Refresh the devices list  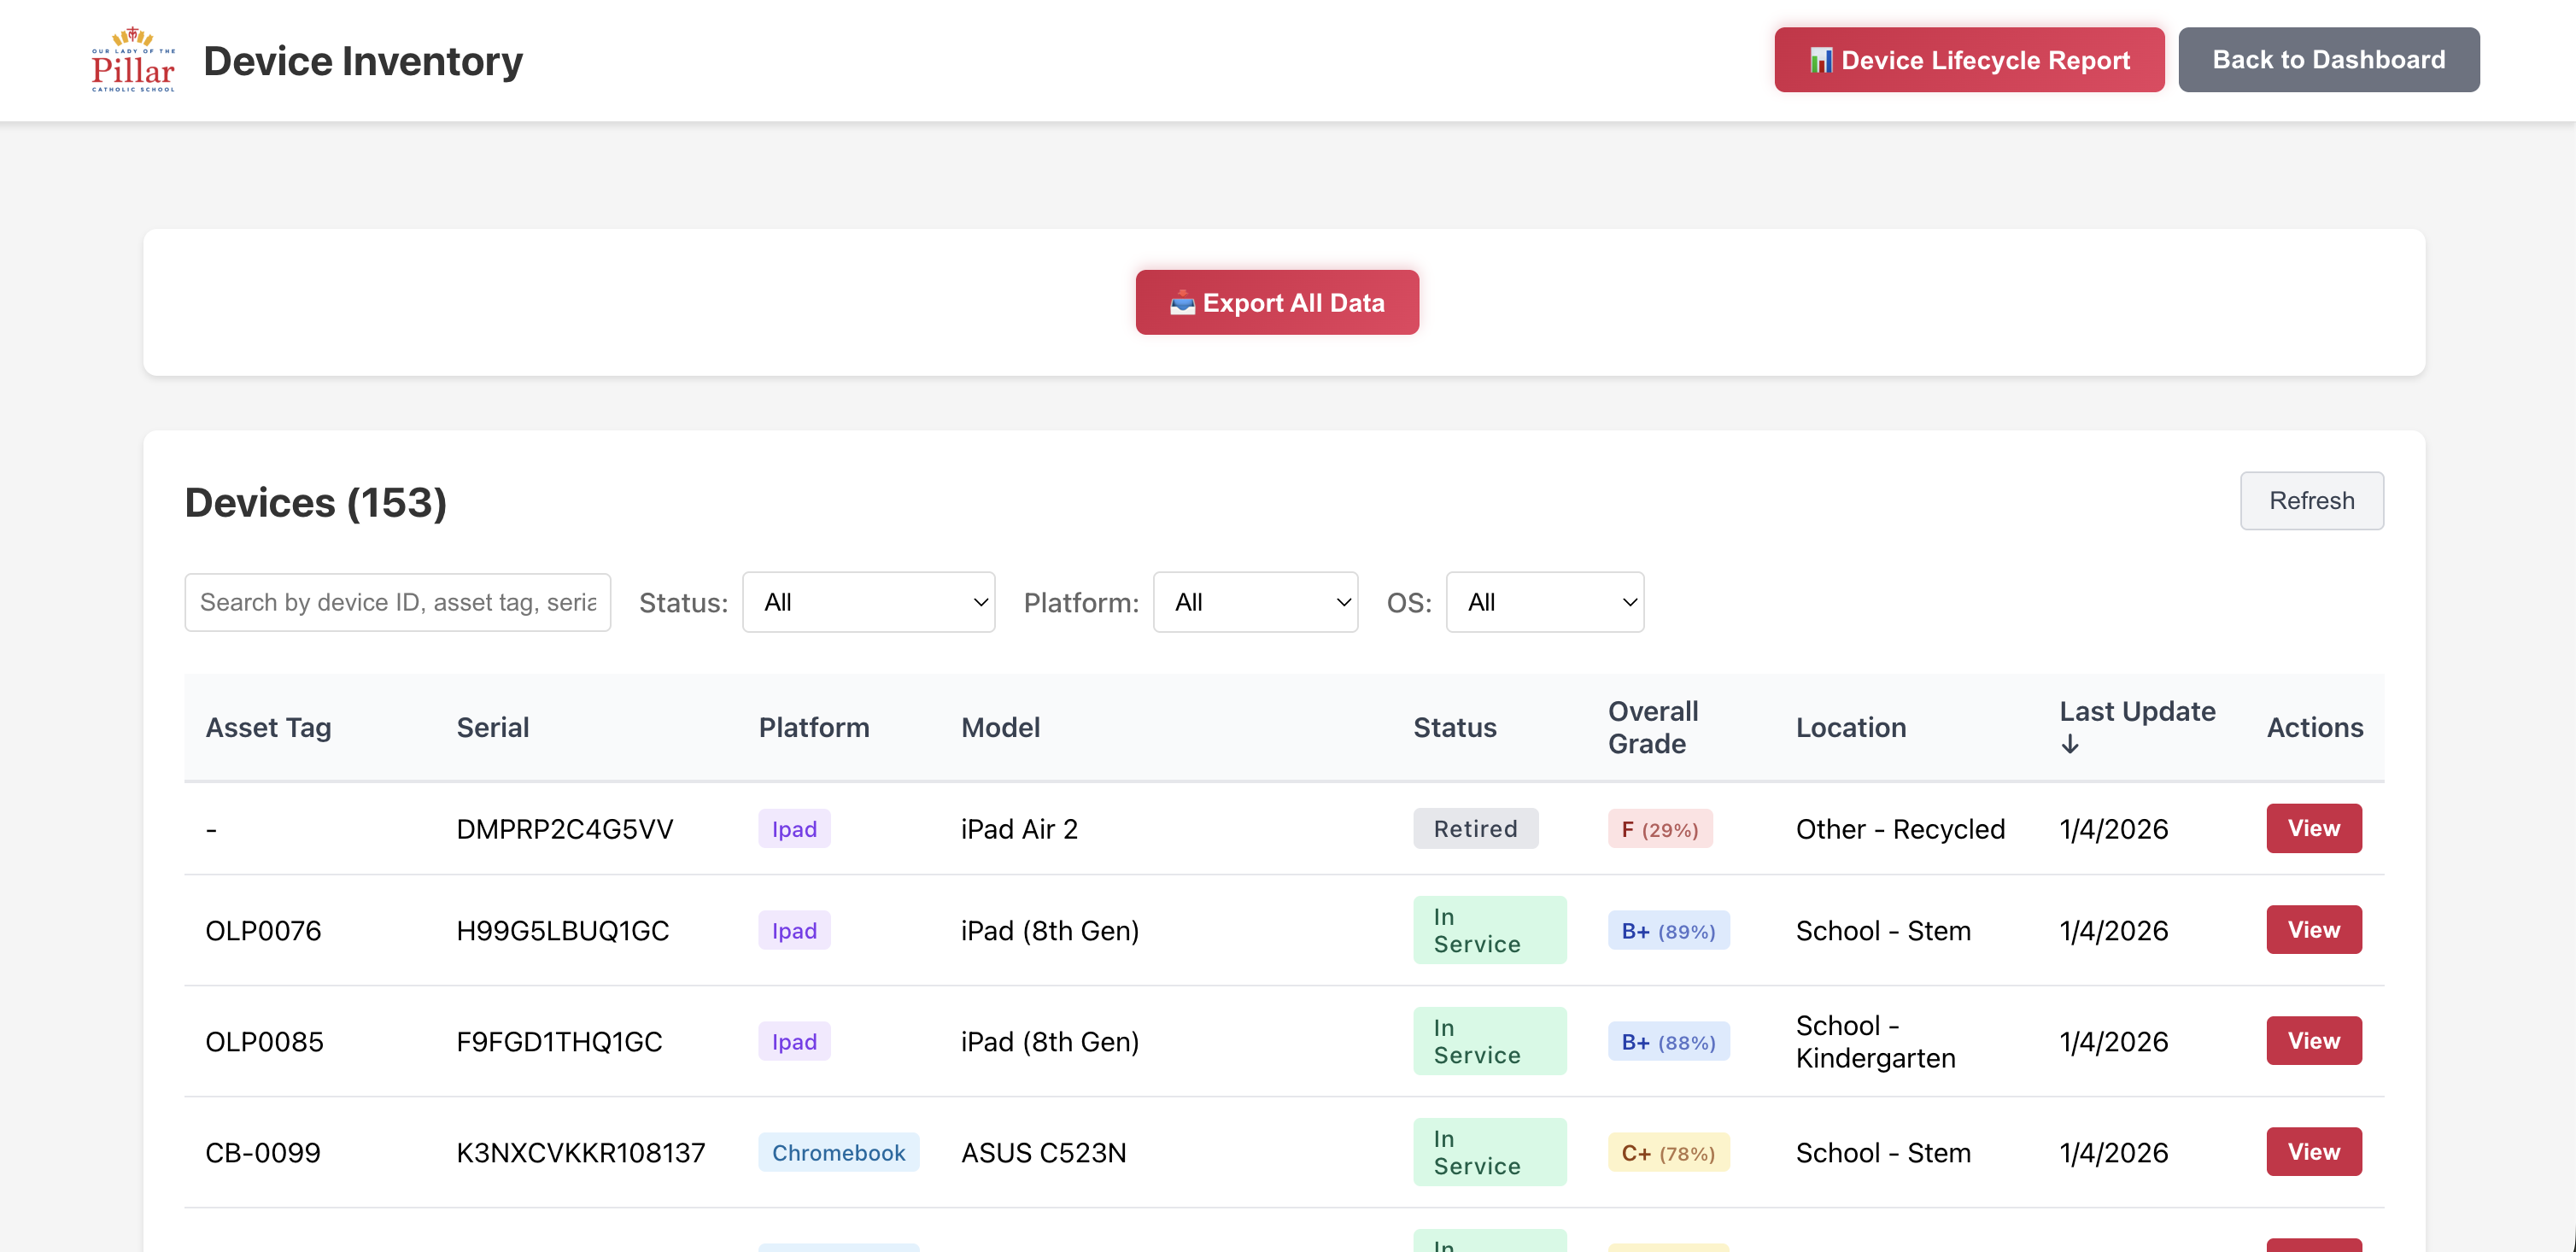point(2311,500)
